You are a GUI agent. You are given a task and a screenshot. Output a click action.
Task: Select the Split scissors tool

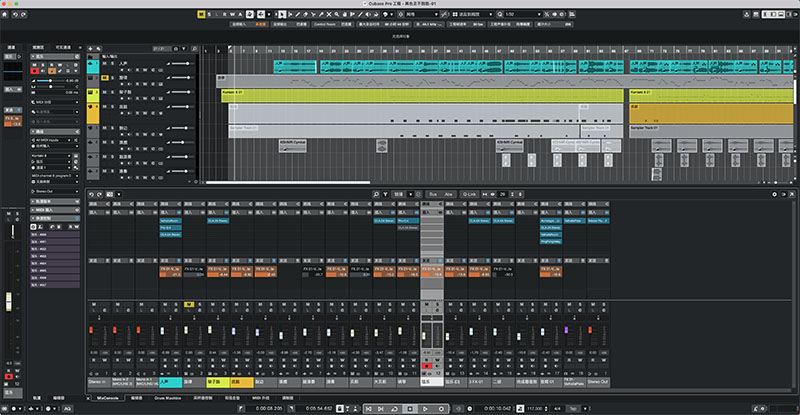[313, 14]
